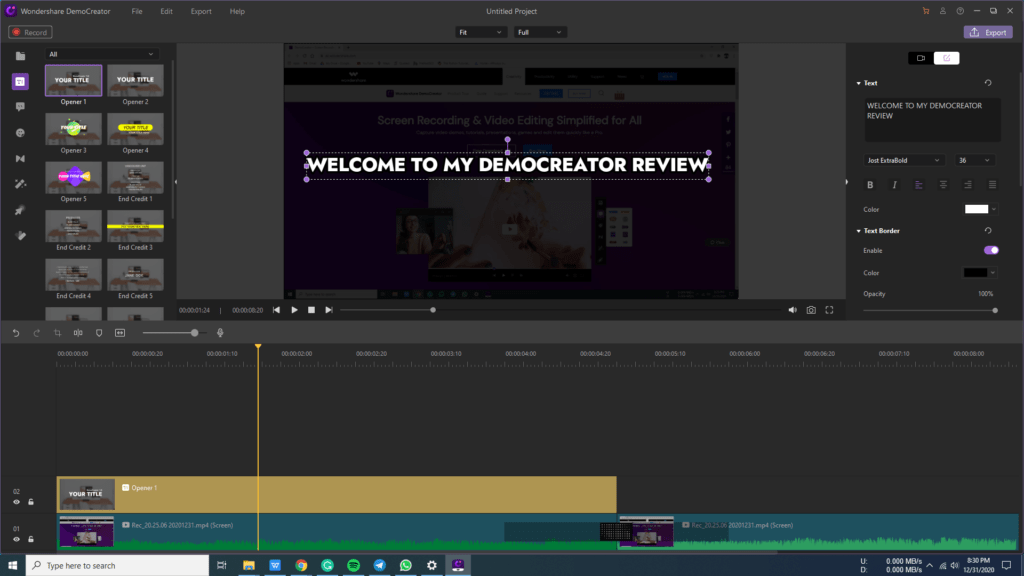Viewport: 1024px width, 576px height.
Task: Reset the Text Border section settings
Action: pyautogui.click(x=988, y=231)
